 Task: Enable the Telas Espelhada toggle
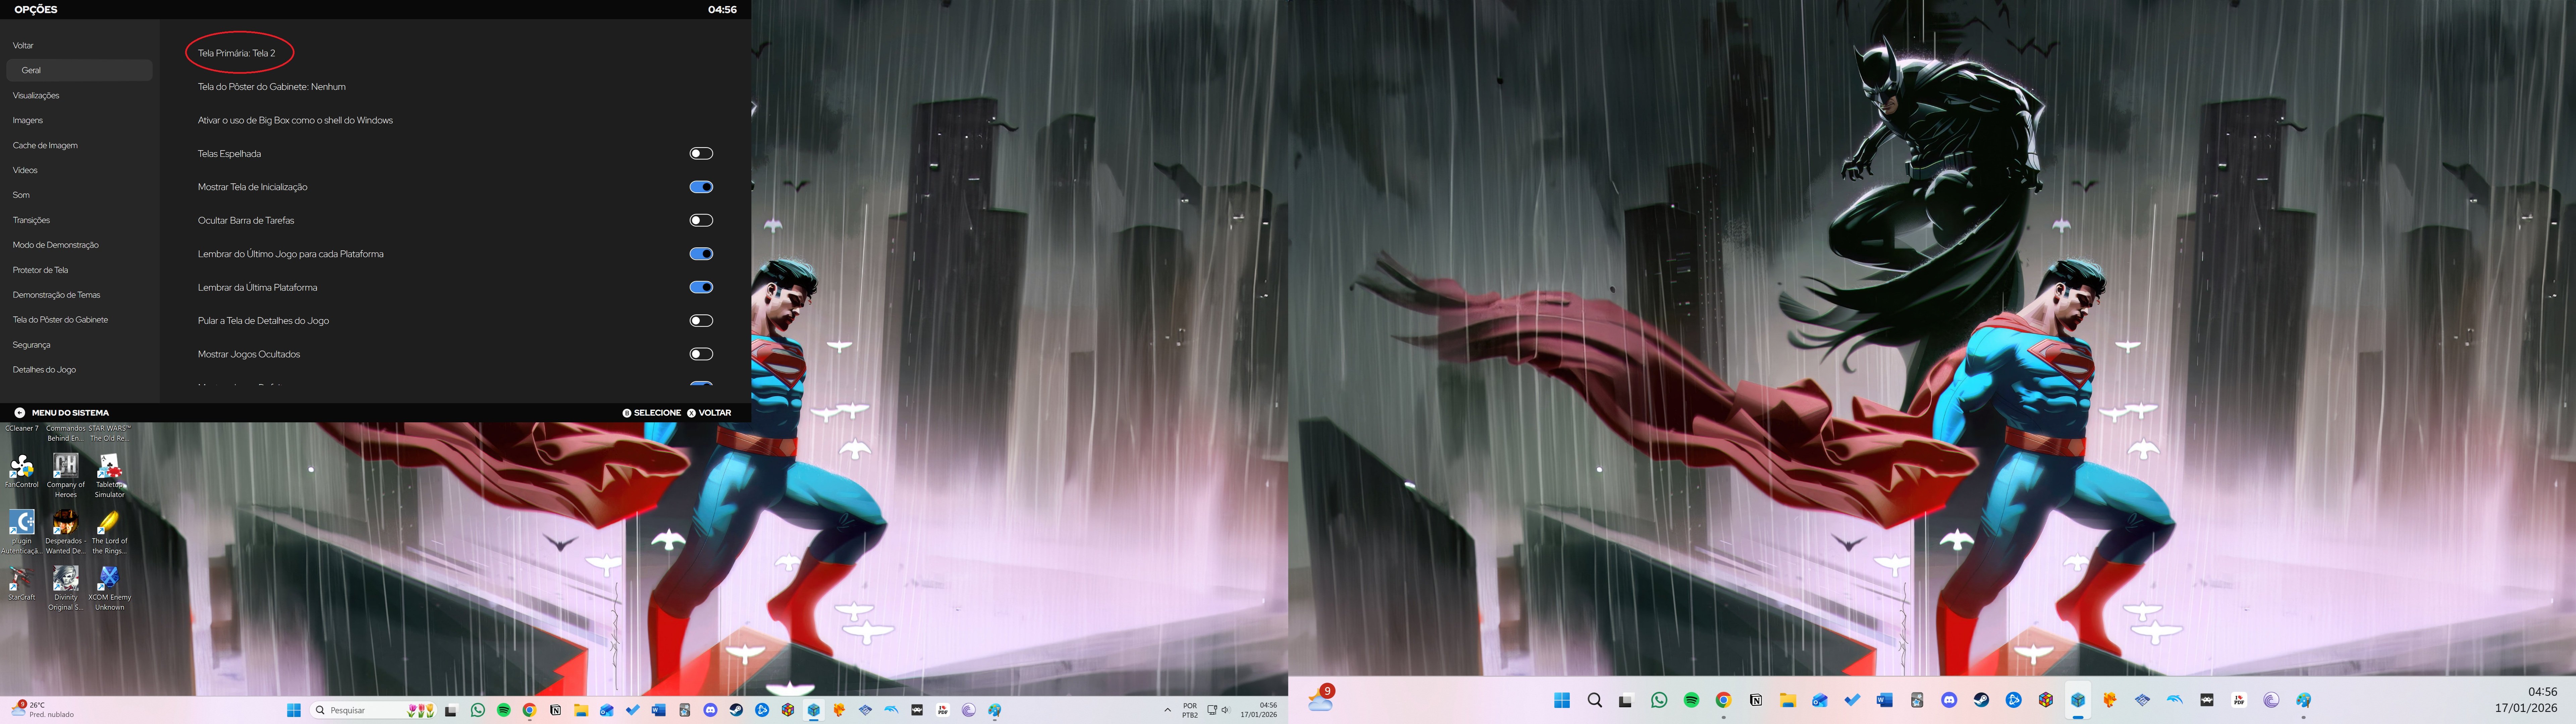pyautogui.click(x=701, y=153)
